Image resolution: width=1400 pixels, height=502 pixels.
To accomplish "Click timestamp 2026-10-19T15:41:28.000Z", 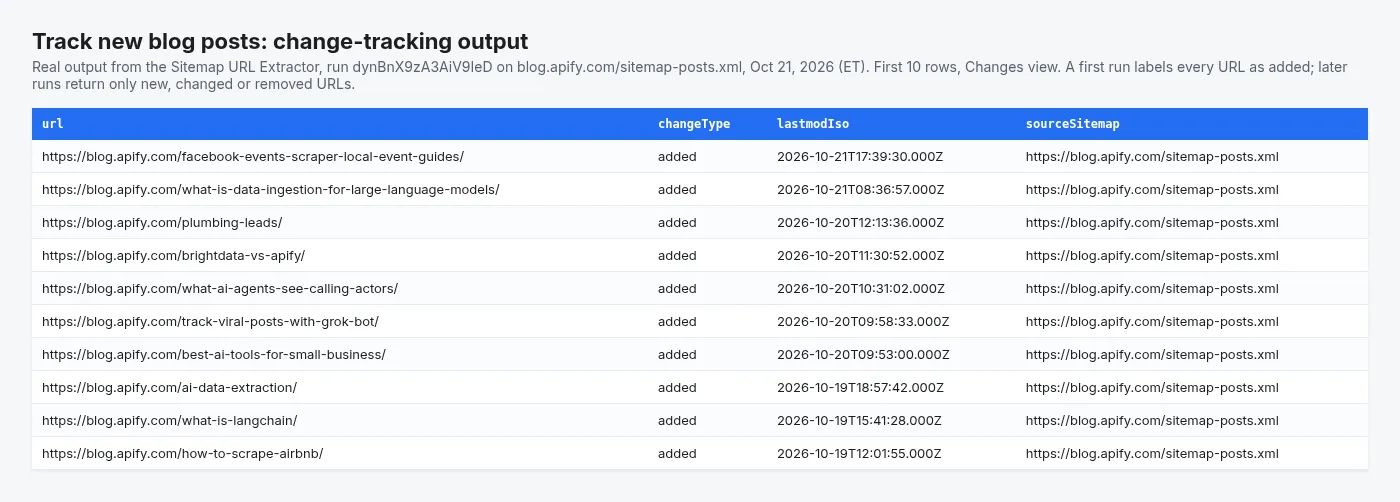I will point(860,421).
